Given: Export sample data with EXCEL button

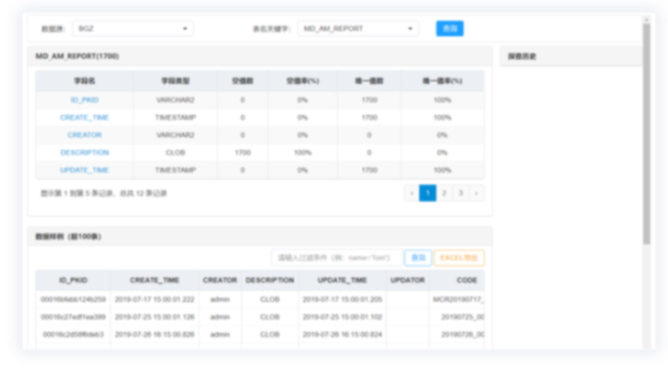Looking at the screenshot, I should click(x=459, y=258).
